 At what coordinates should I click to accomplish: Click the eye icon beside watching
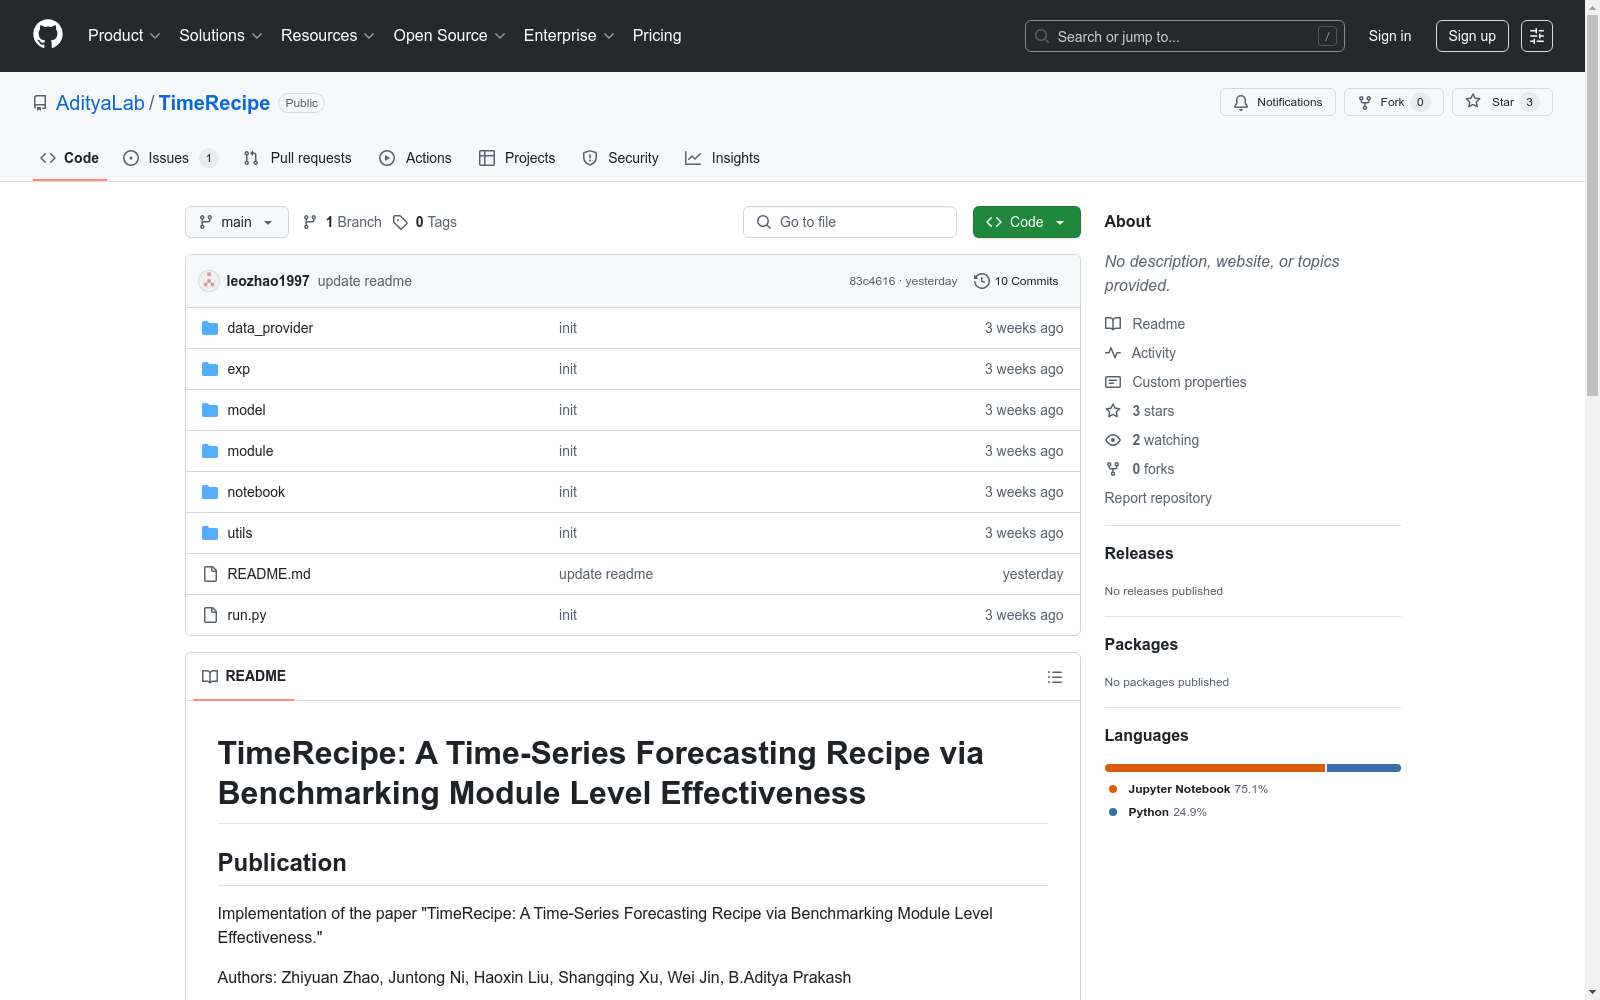1113,440
